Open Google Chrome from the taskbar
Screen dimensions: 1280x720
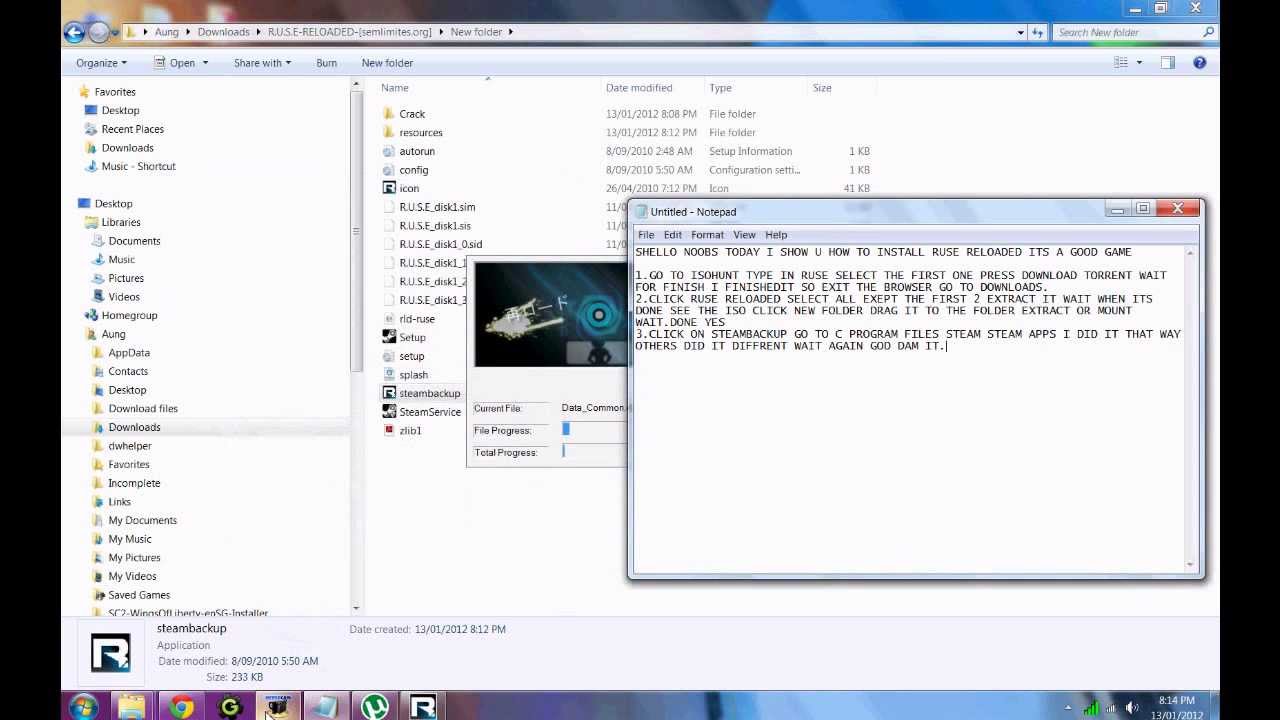[181, 707]
